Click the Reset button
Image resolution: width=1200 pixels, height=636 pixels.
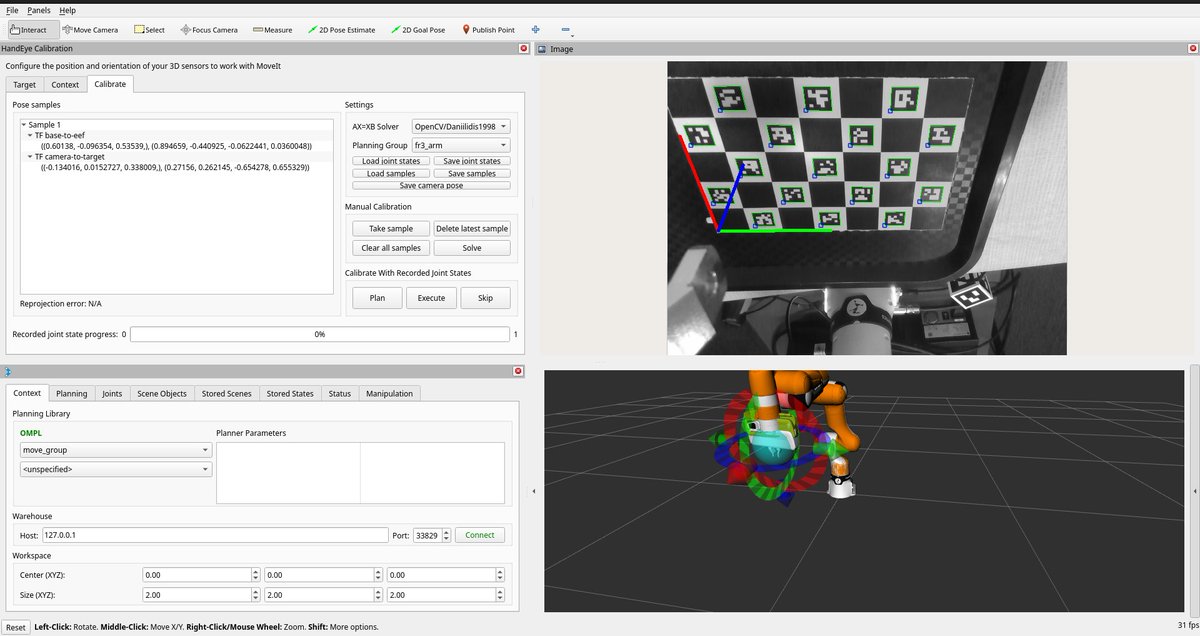(x=15, y=627)
